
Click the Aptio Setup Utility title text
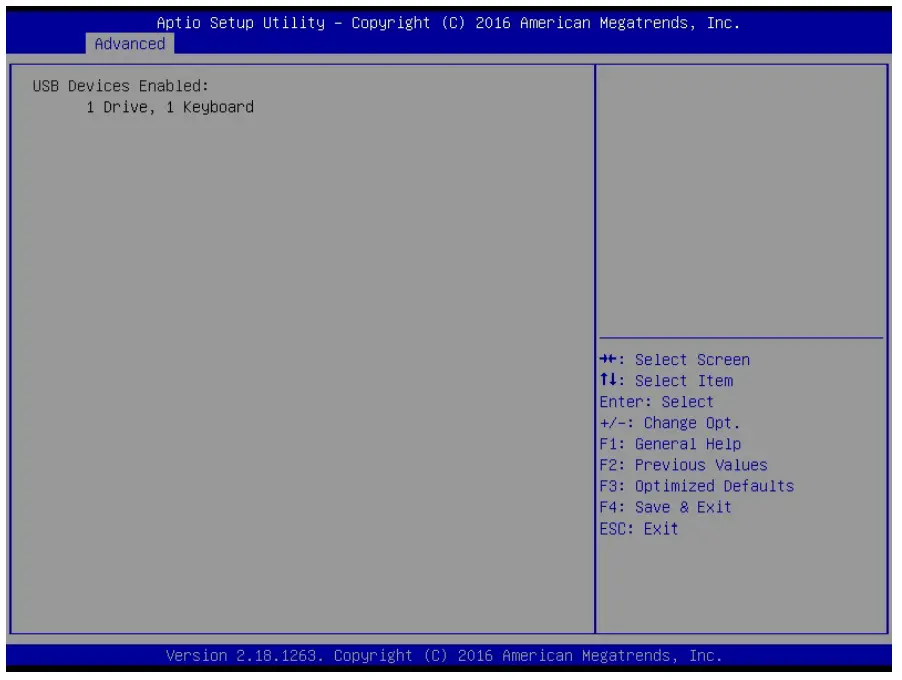click(x=448, y=23)
